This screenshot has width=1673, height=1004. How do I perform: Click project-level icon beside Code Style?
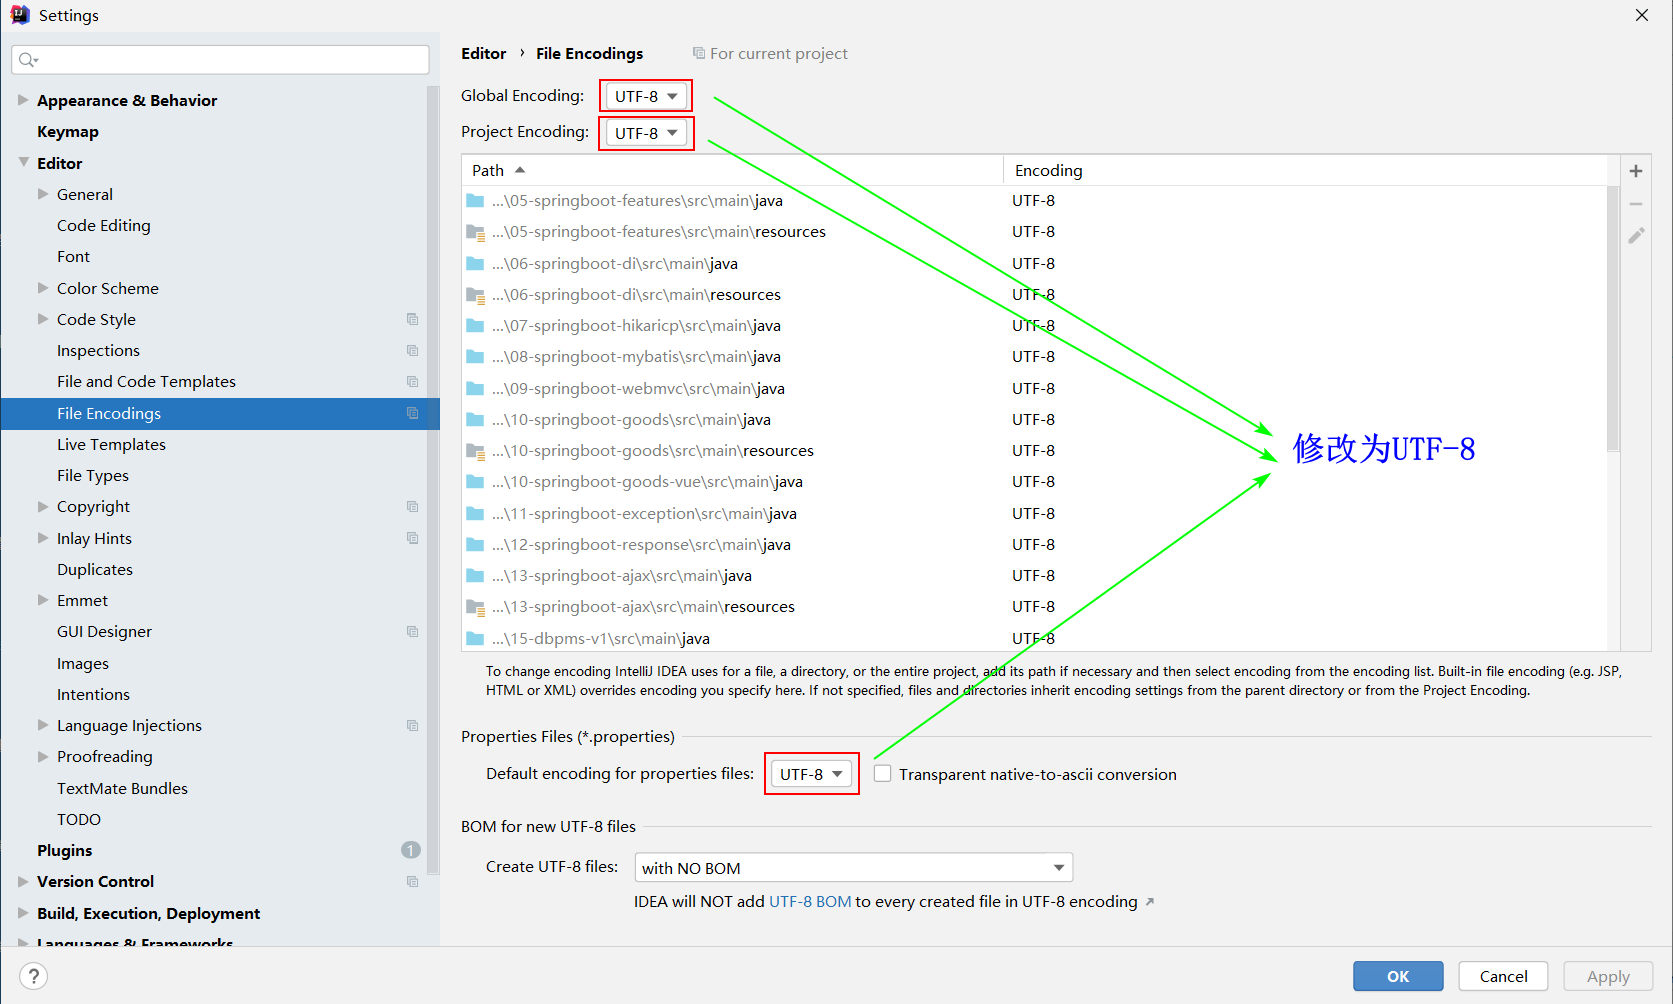point(412,319)
